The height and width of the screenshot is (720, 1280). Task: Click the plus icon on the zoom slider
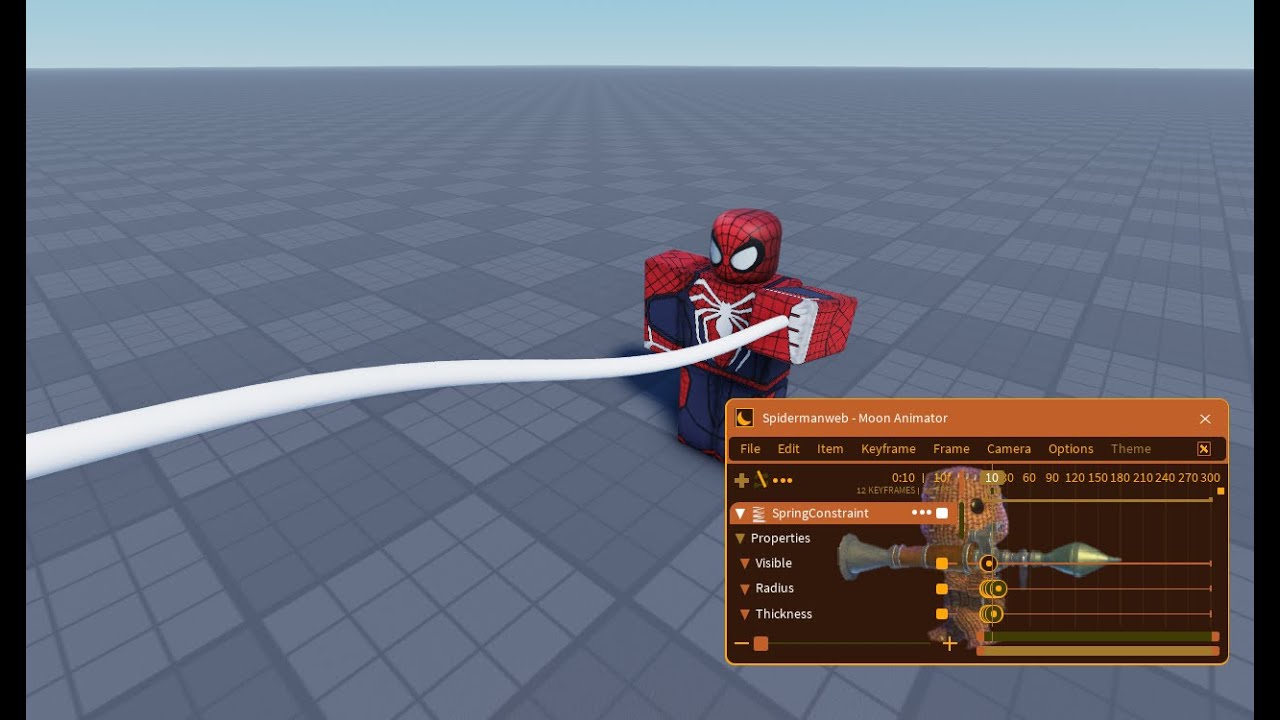pyautogui.click(x=950, y=643)
